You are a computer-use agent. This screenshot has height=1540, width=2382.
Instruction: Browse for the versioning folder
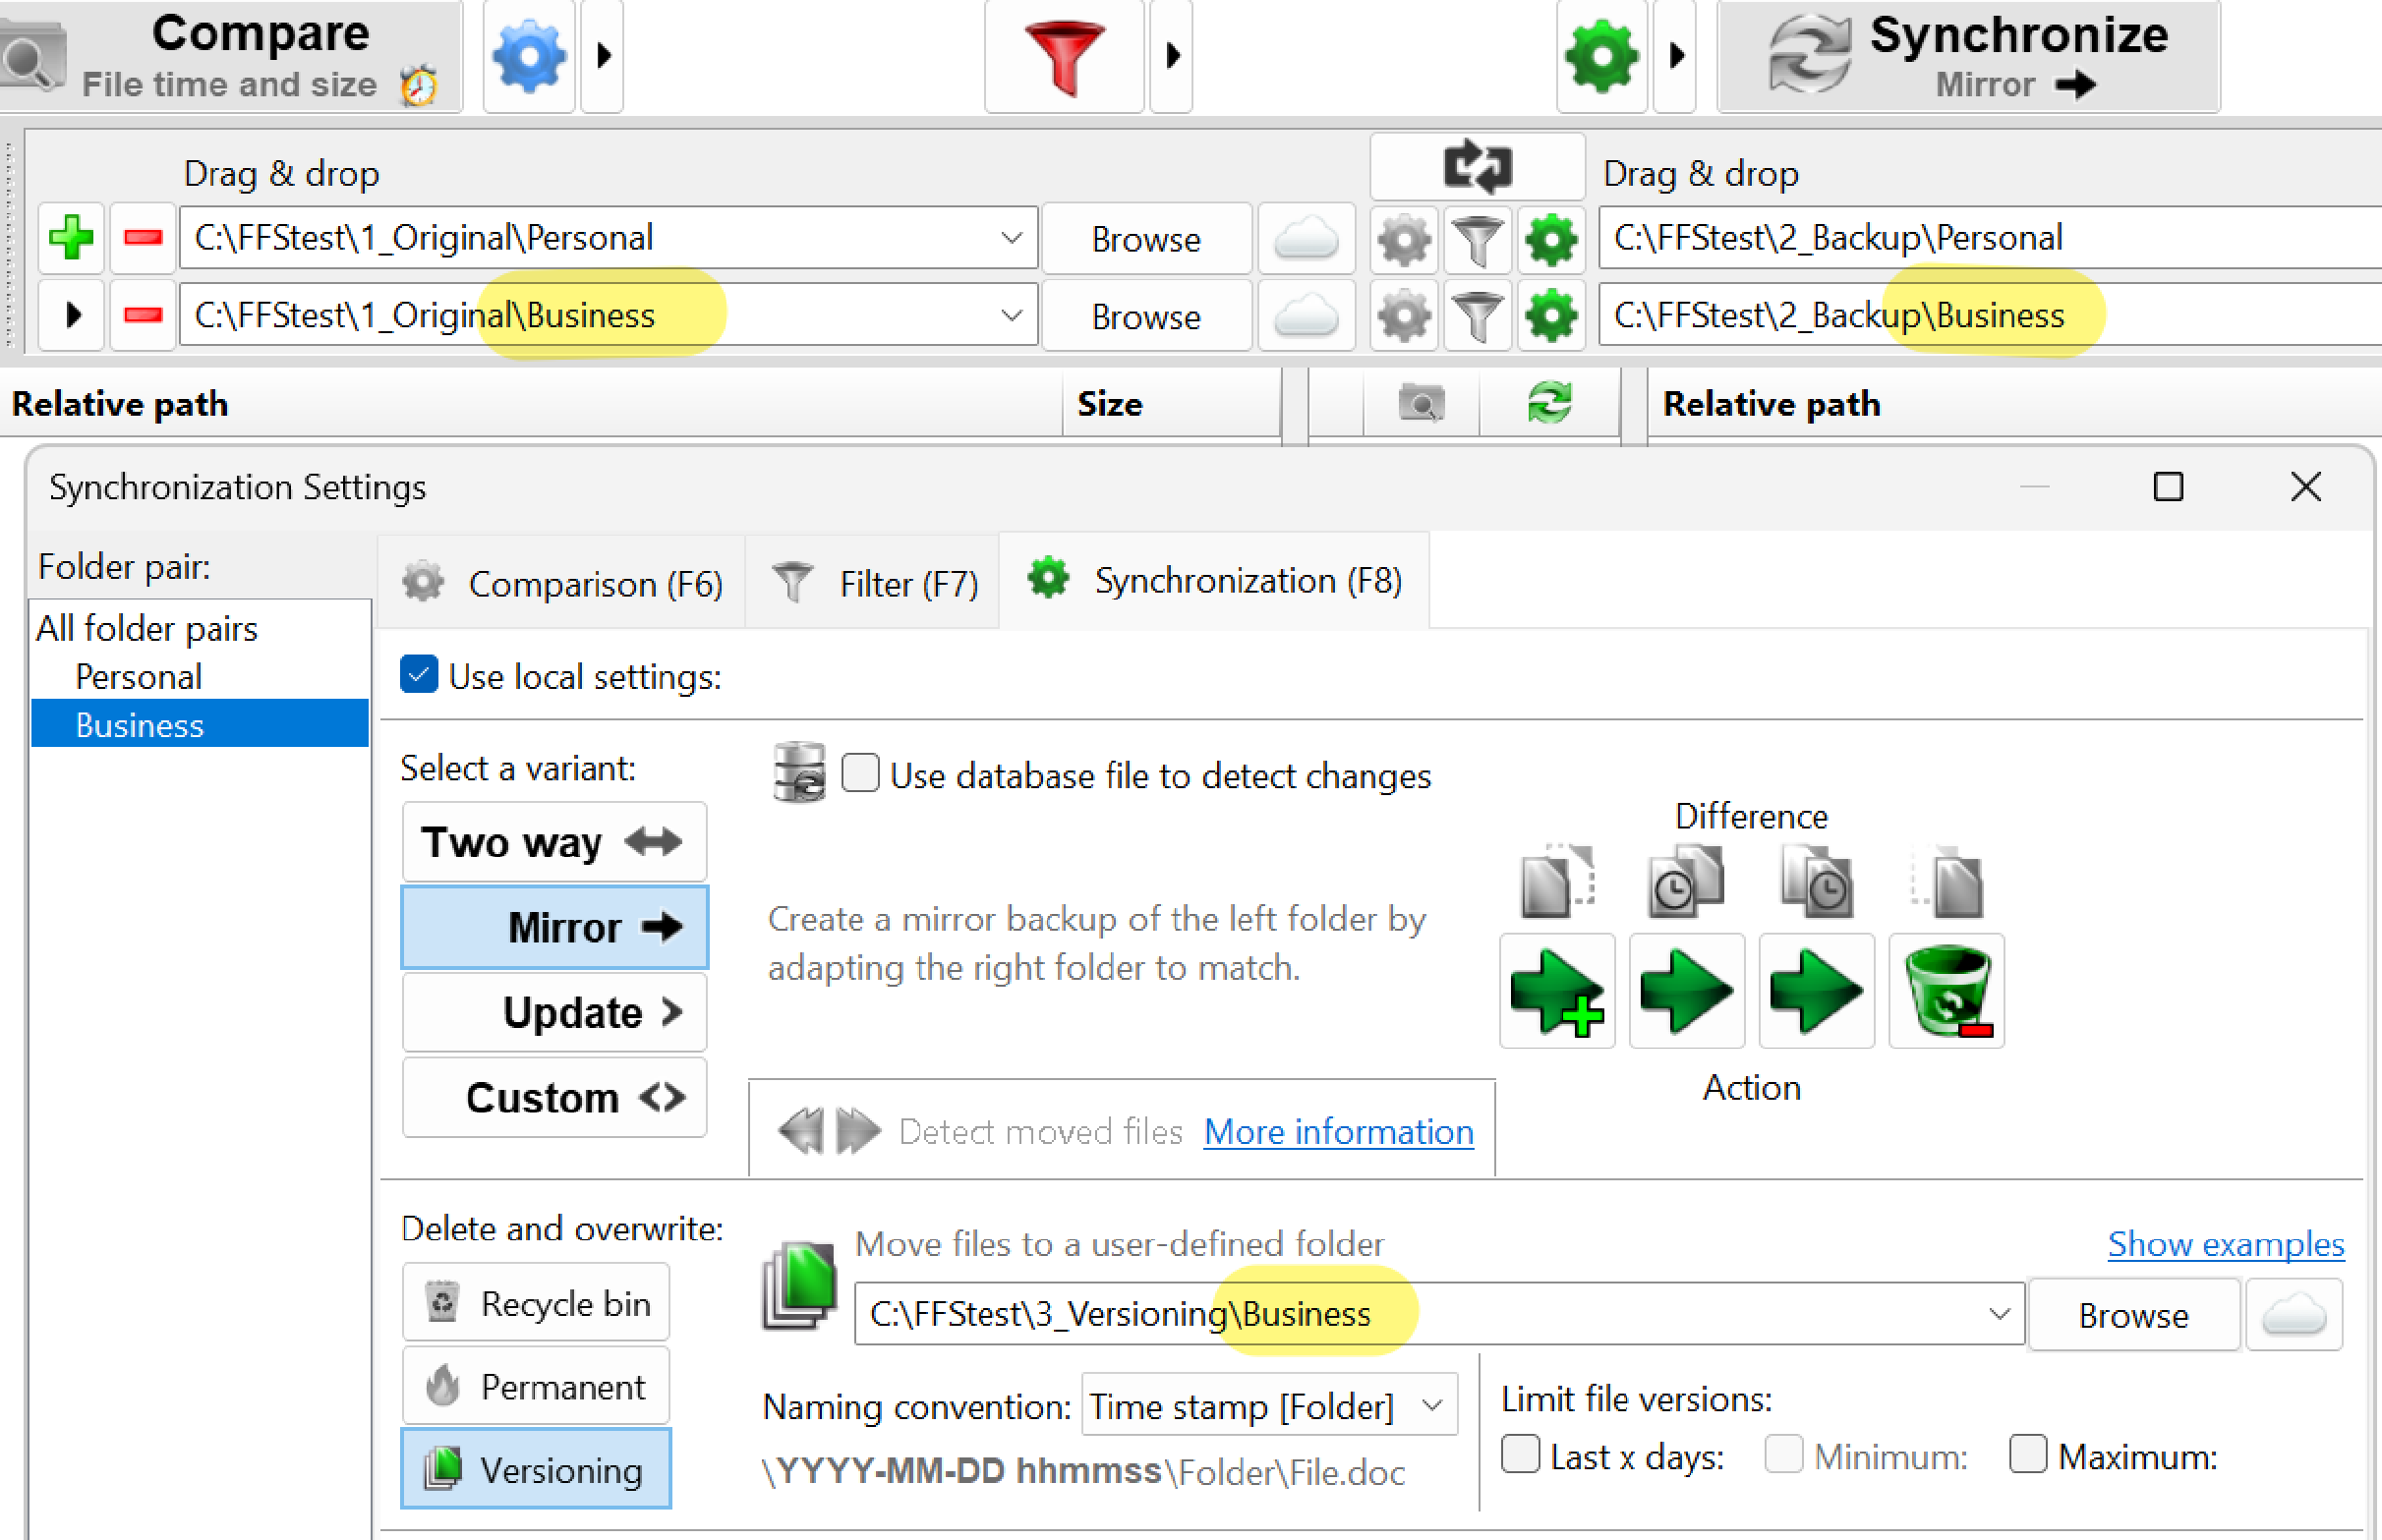click(2134, 1315)
